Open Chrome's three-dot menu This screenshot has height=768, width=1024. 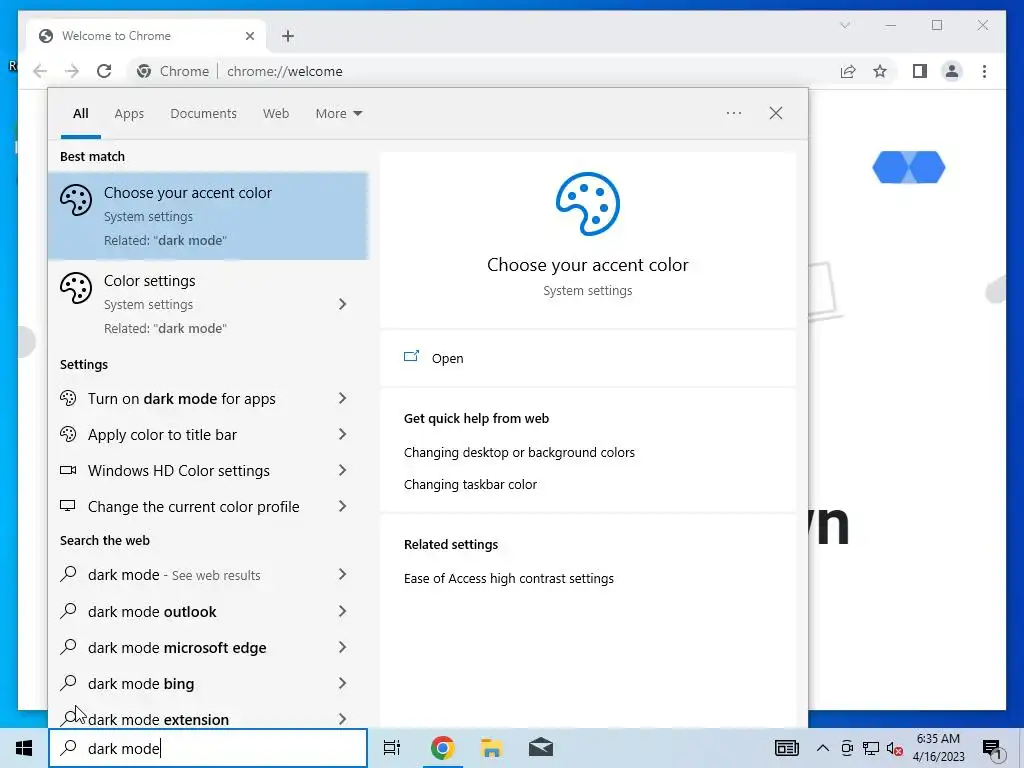pyautogui.click(x=984, y=71)
